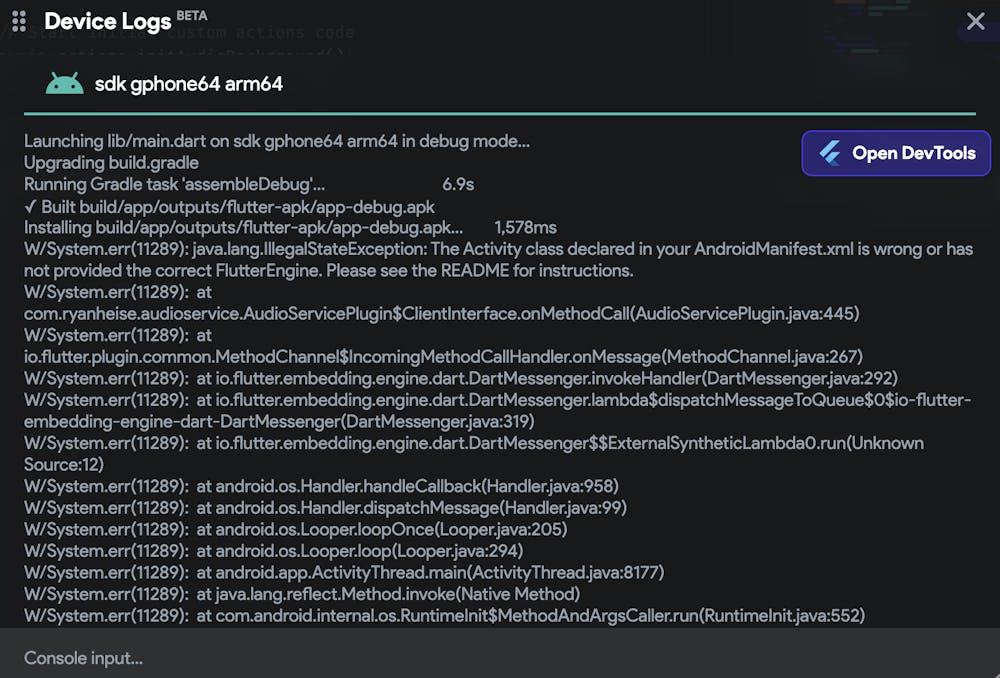Screen dimensions: 1000x678
Task: Click the Upgrading build.gradle log line
Action: click(111, 163)
